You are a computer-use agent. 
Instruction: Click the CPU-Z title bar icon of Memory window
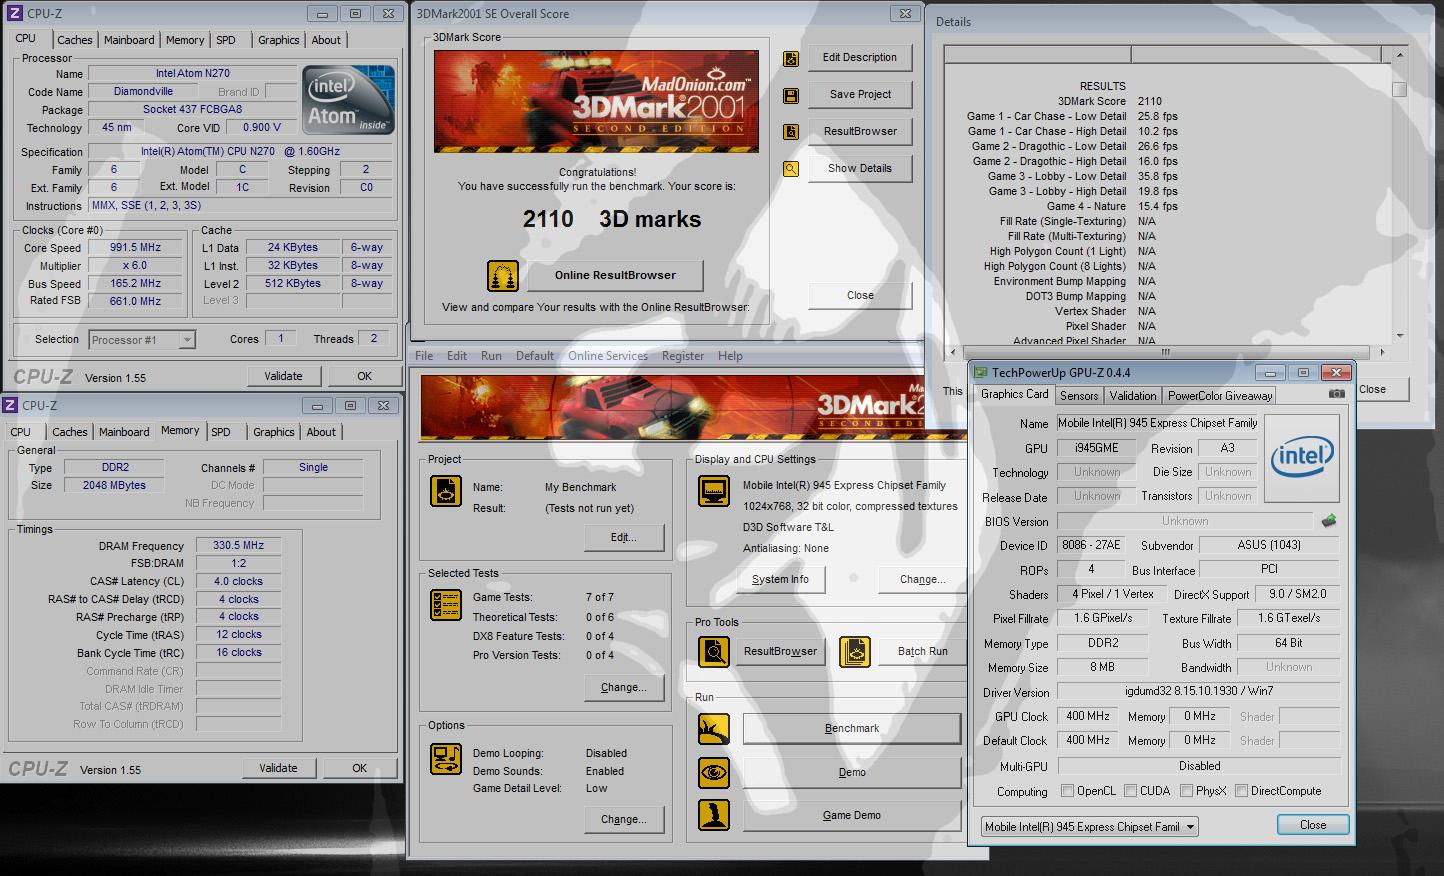11,405
